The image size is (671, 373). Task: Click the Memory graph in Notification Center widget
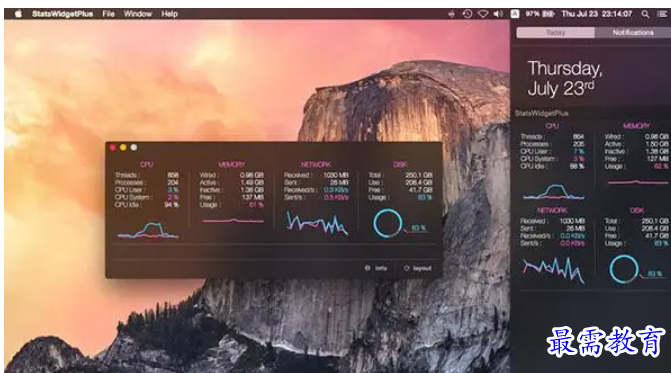[638, 182]
